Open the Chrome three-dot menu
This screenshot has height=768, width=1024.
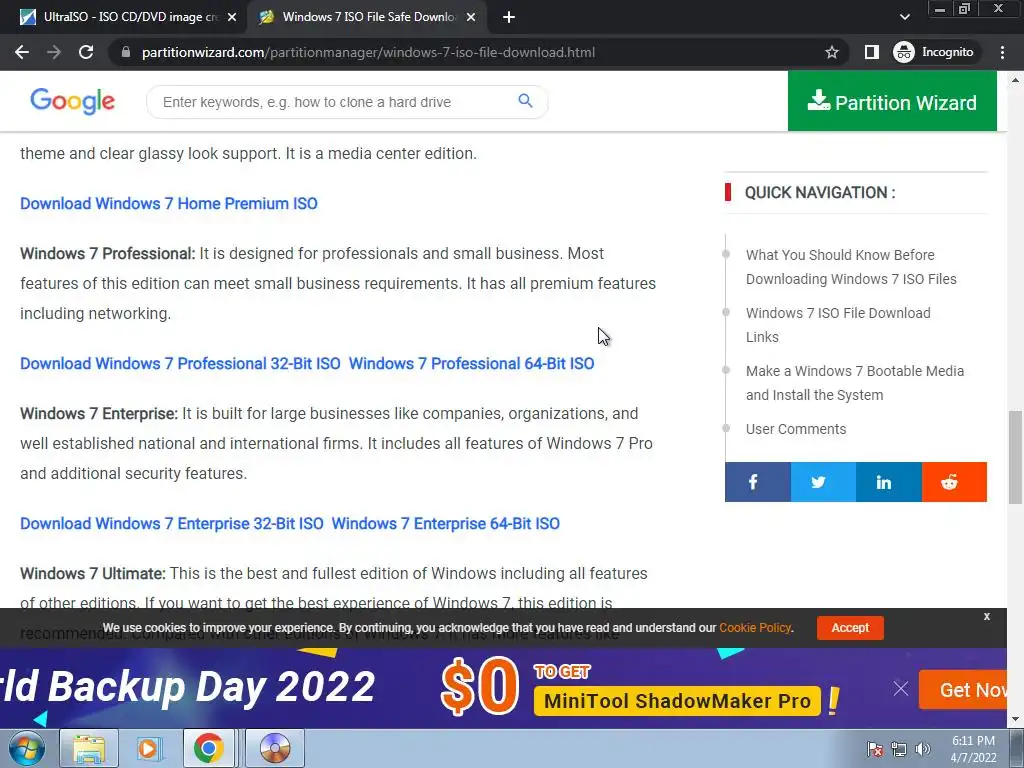coord(1002,52)
